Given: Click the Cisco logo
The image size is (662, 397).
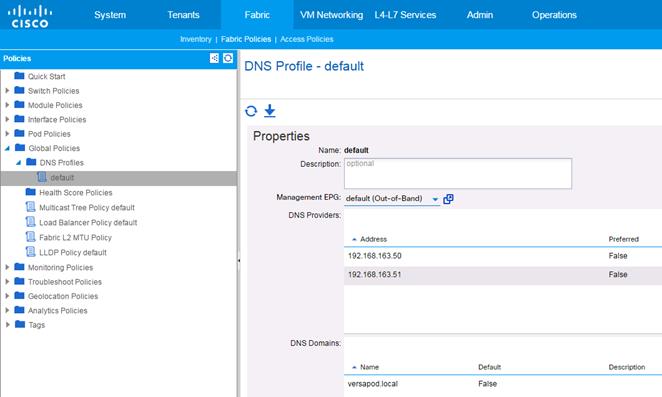Looking at the screenshot, I should tap(30, 16).
